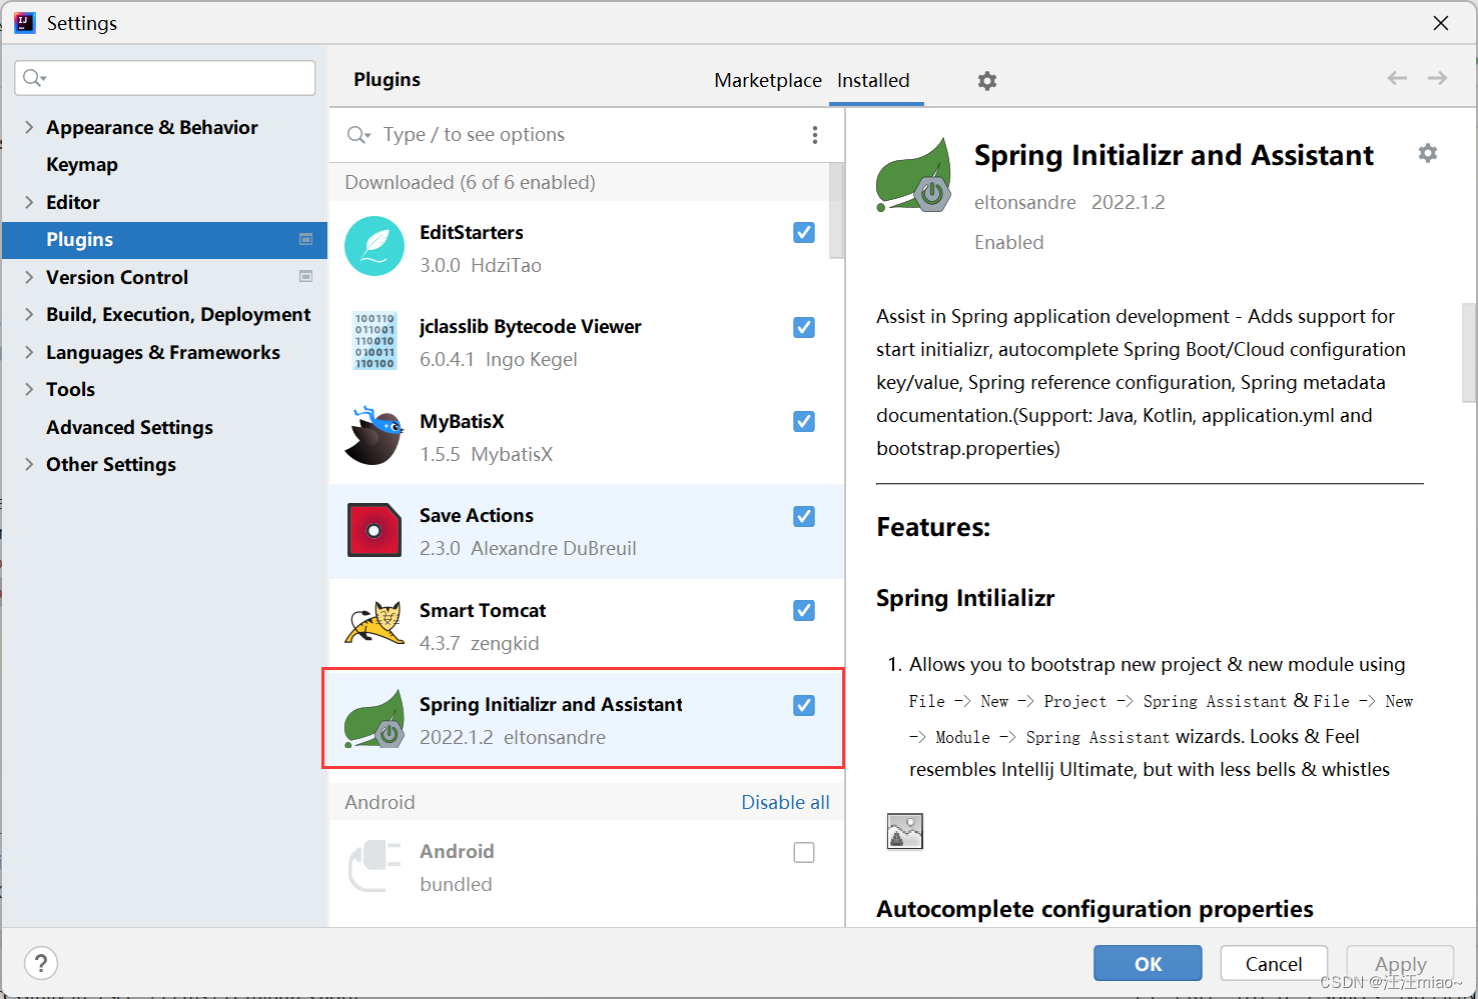The image size is (1478, 999).
Task: Click the 'Smart Tomcat' plugin name
Action: pyautogui.click(x=483, y=610)
